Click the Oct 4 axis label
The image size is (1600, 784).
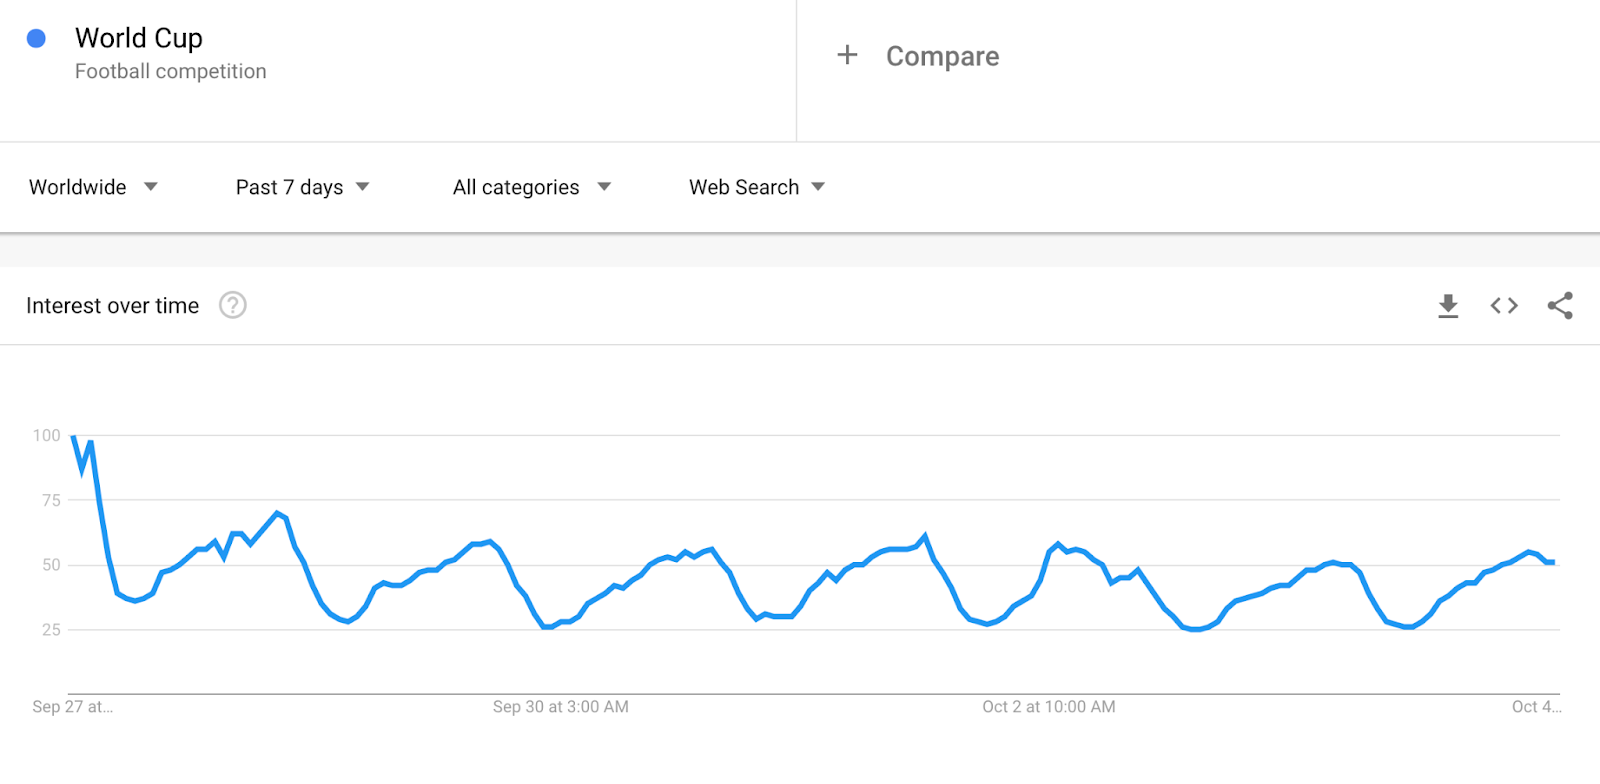(x=1536, y=707)
